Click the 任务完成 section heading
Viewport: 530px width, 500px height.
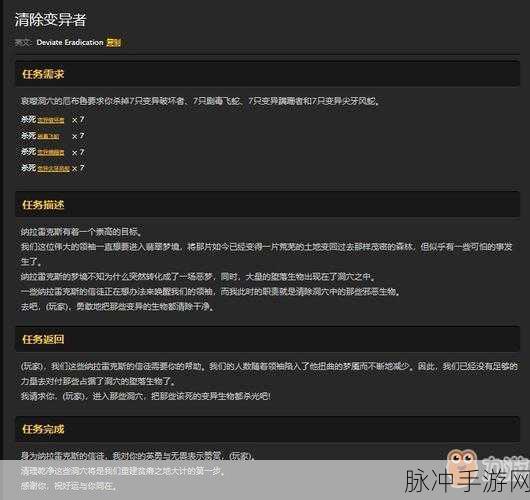[43, 429]
